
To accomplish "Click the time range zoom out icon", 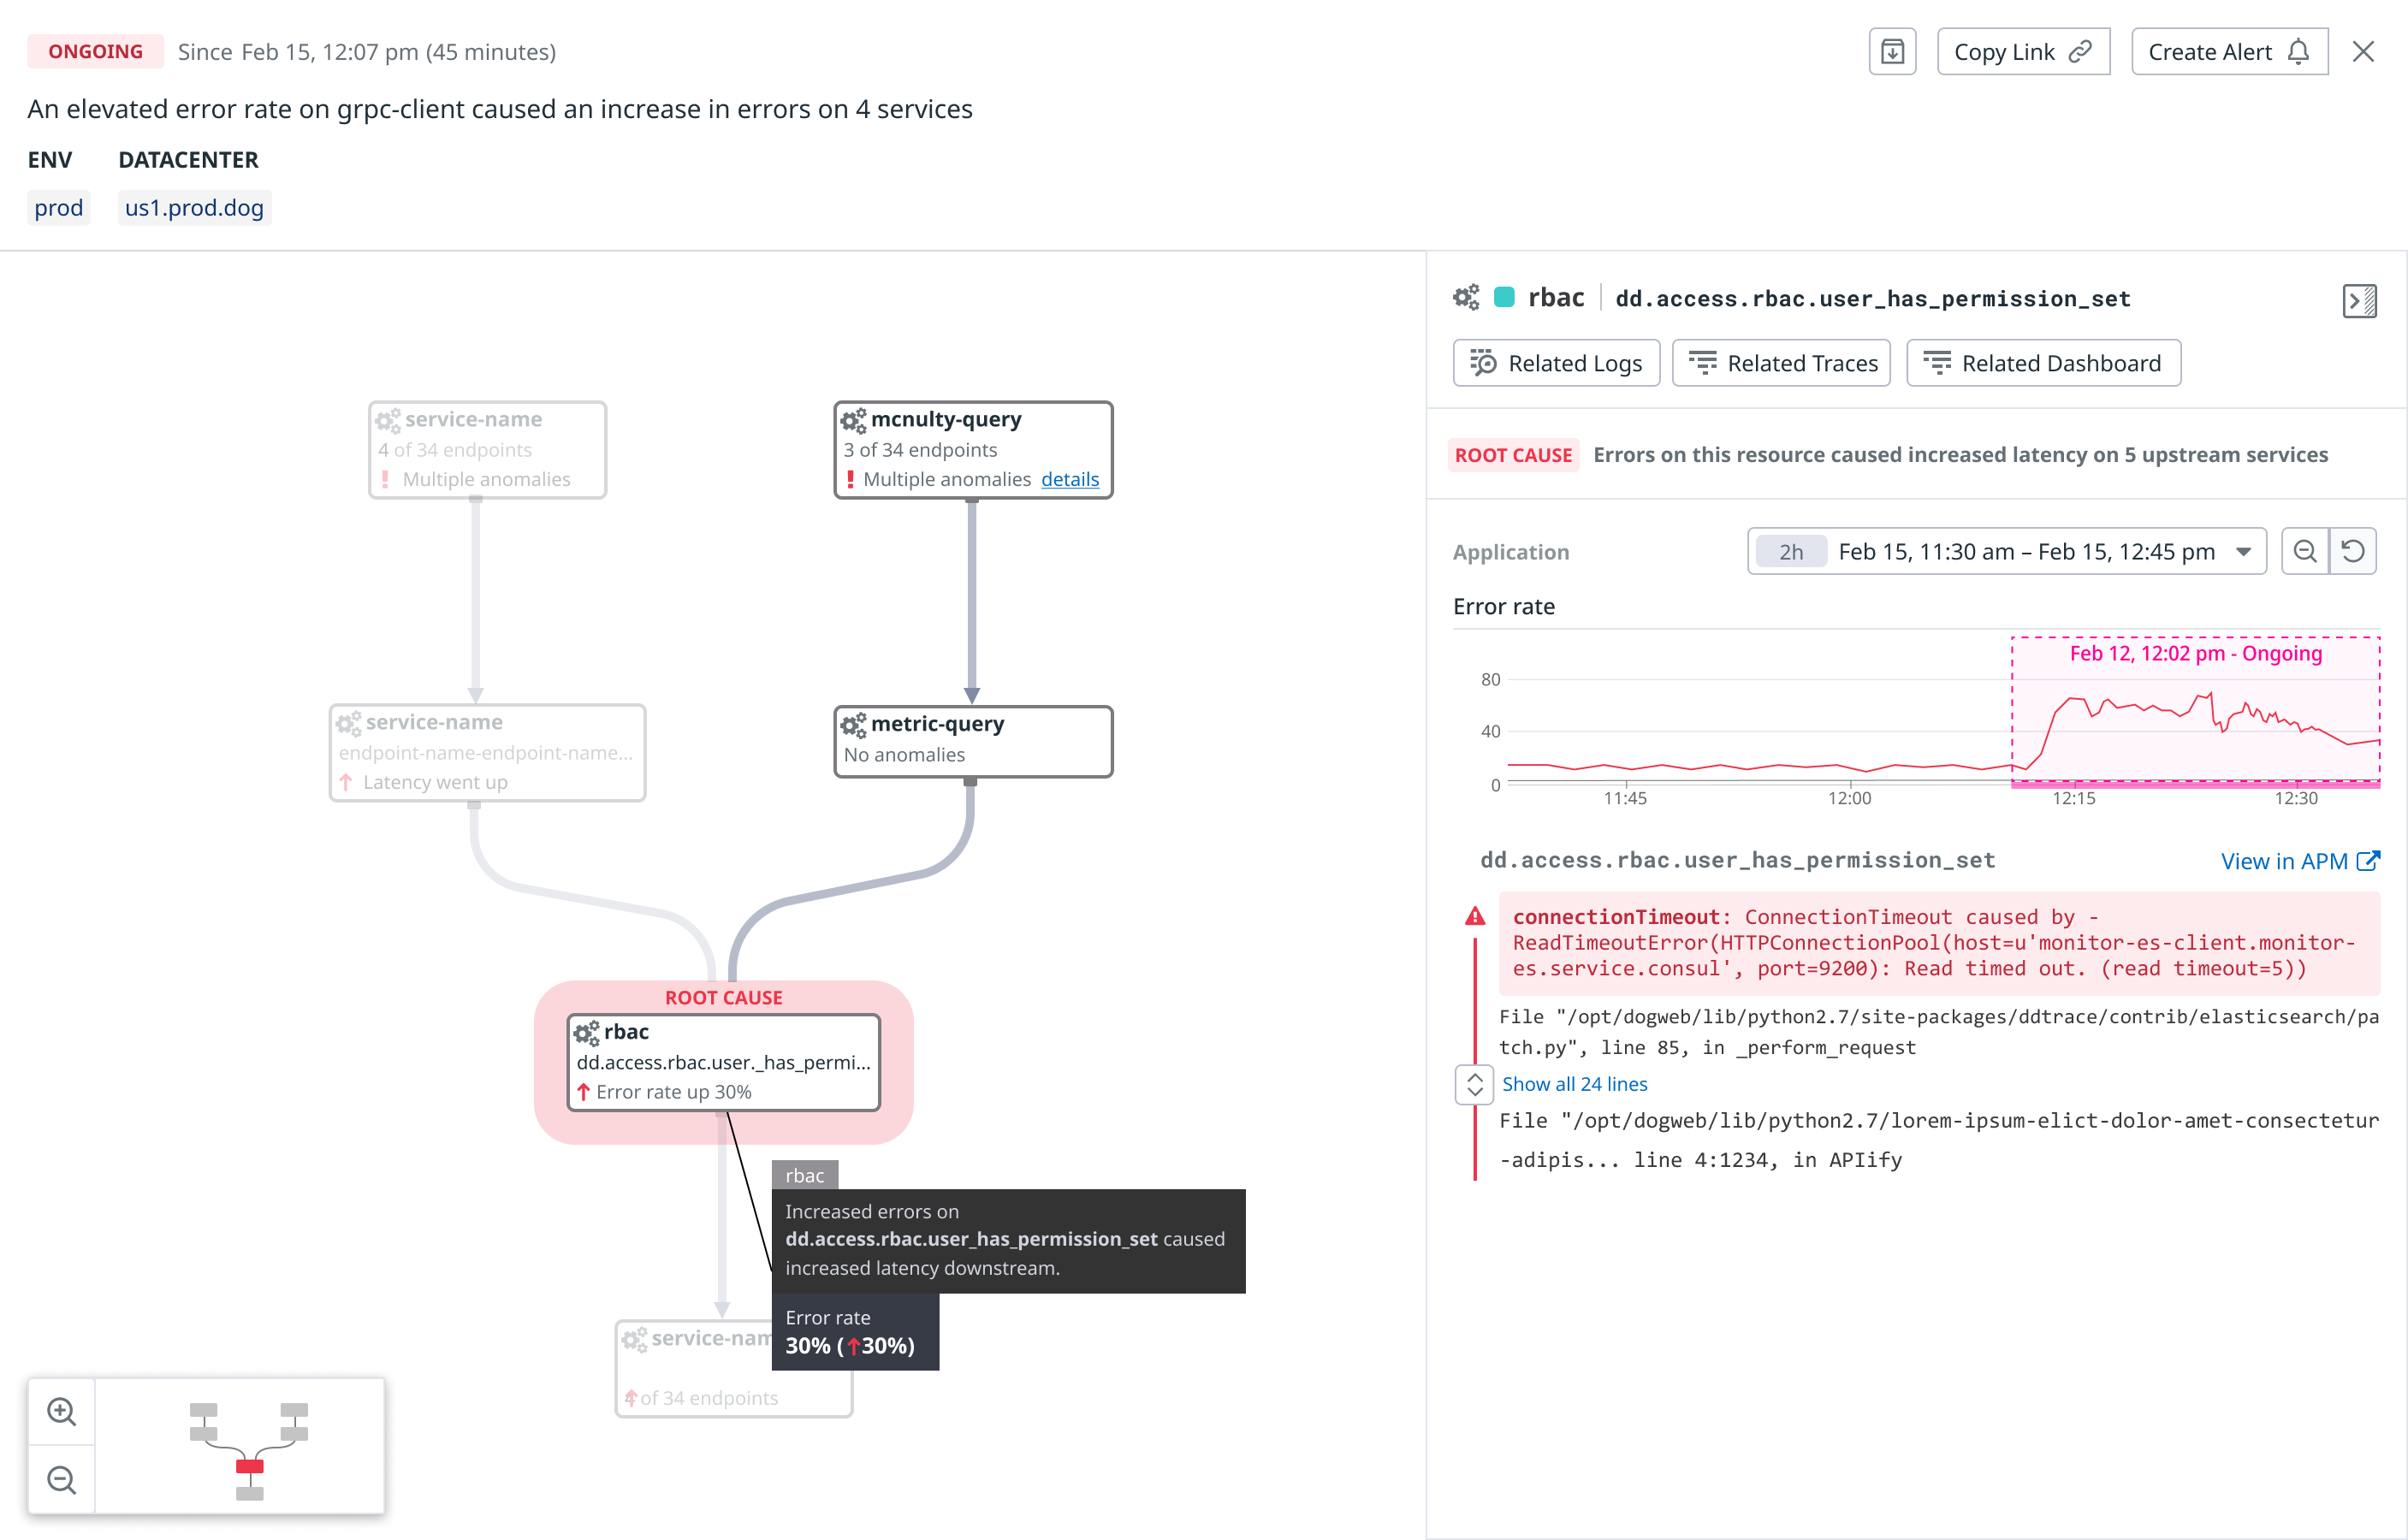I will pos(2304,552).
